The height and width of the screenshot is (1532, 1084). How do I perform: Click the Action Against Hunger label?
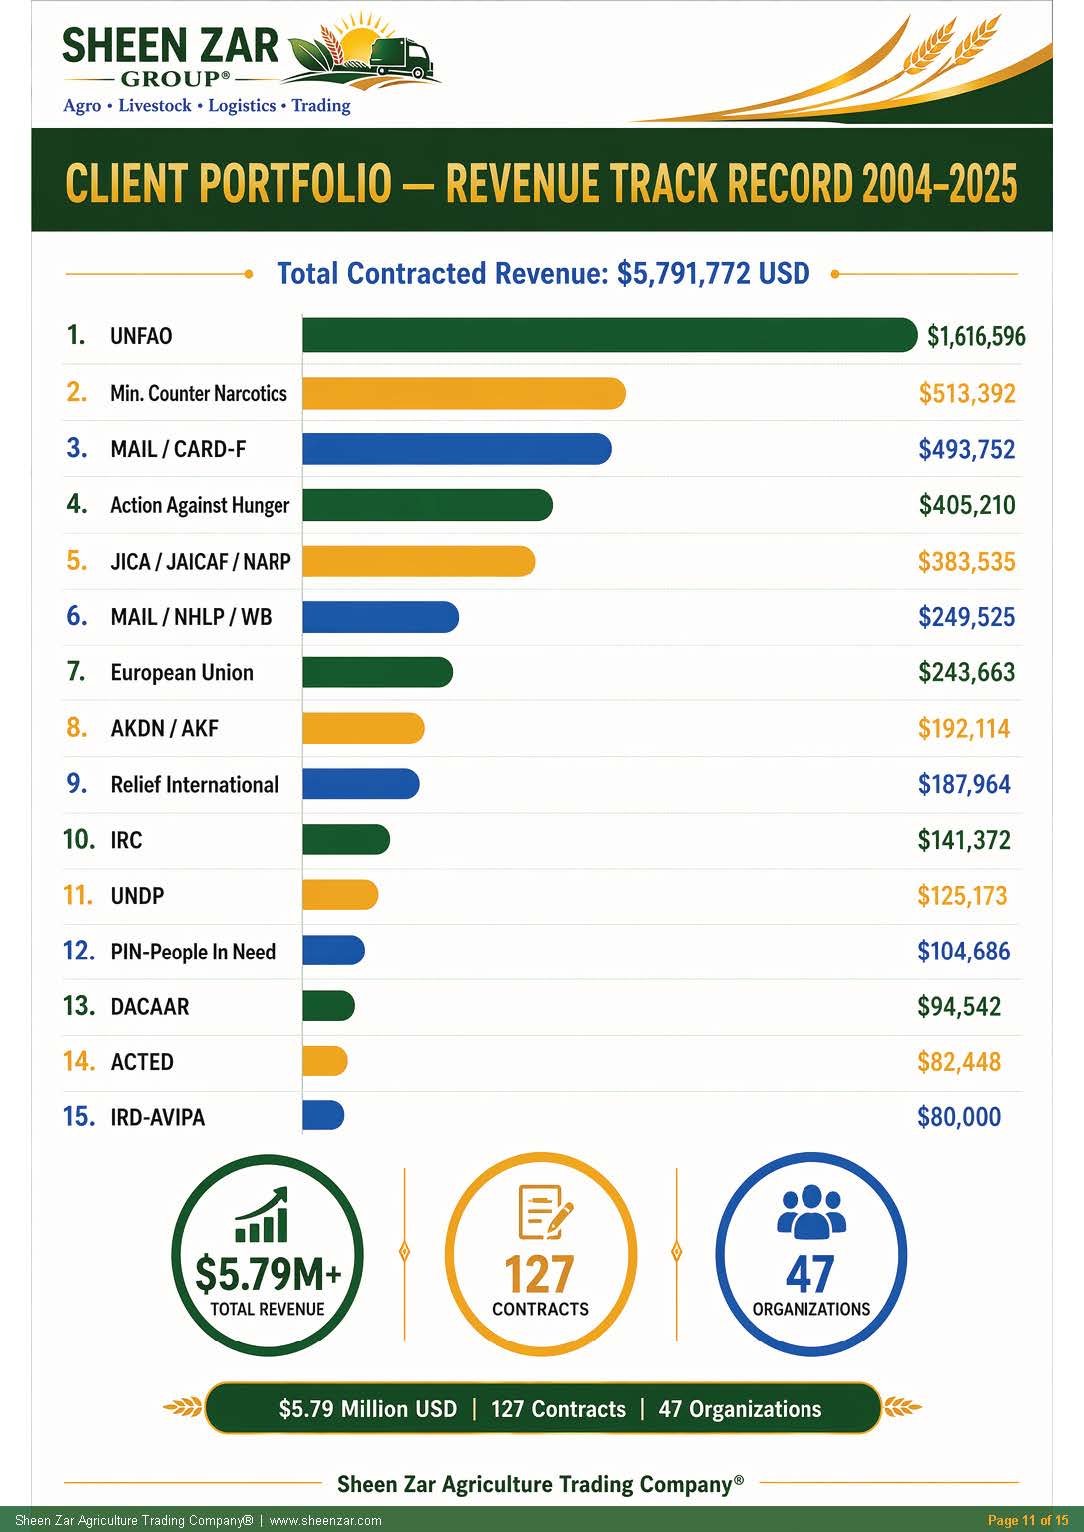tap(199, 506)
